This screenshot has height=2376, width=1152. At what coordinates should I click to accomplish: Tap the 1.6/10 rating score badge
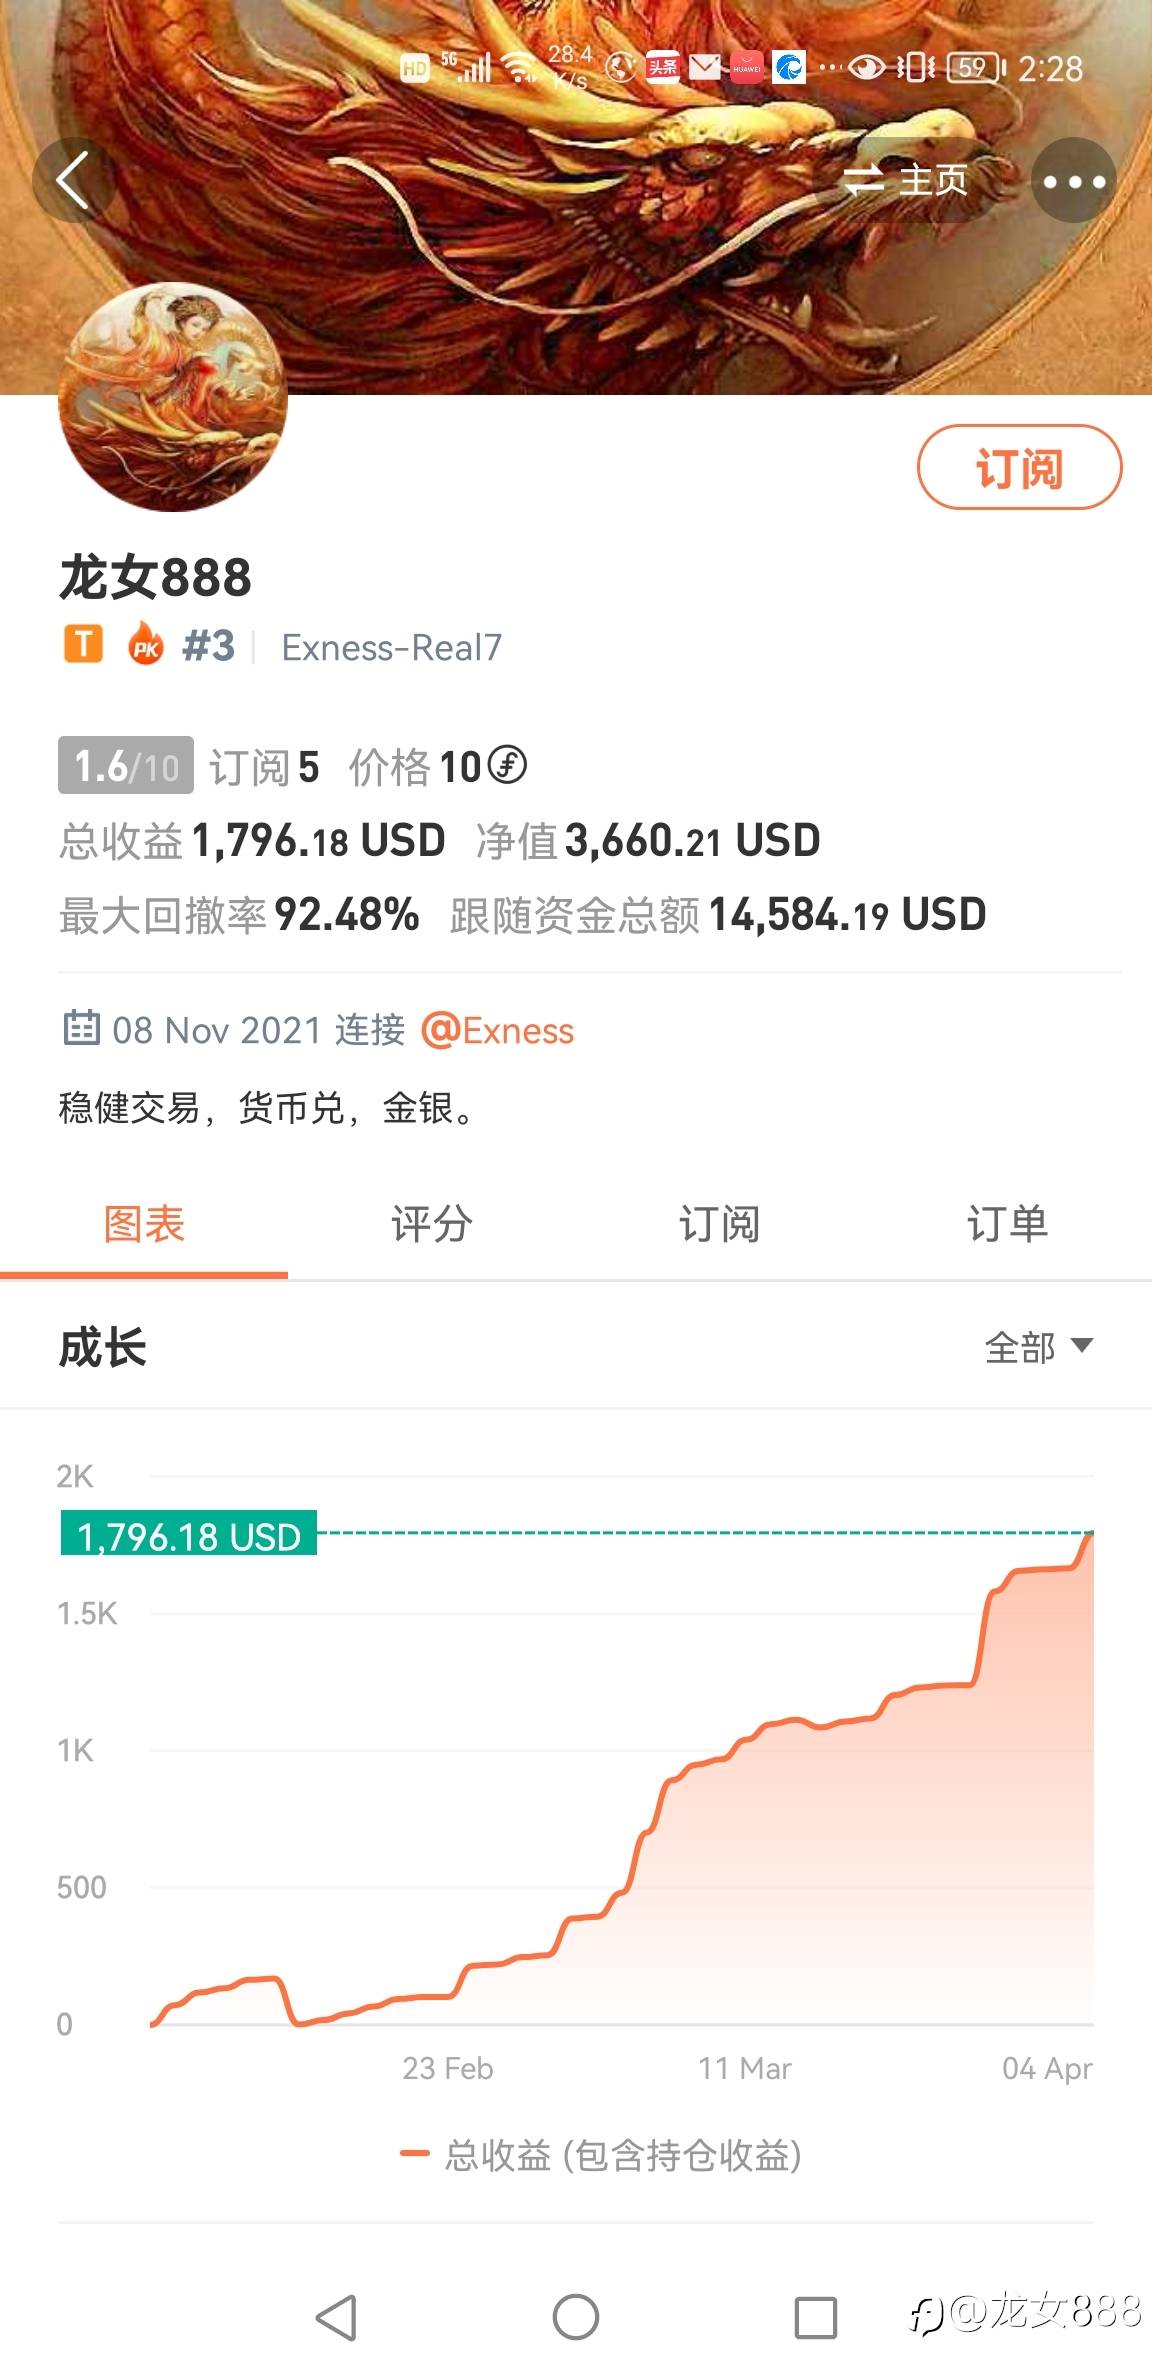click(126, 766)
